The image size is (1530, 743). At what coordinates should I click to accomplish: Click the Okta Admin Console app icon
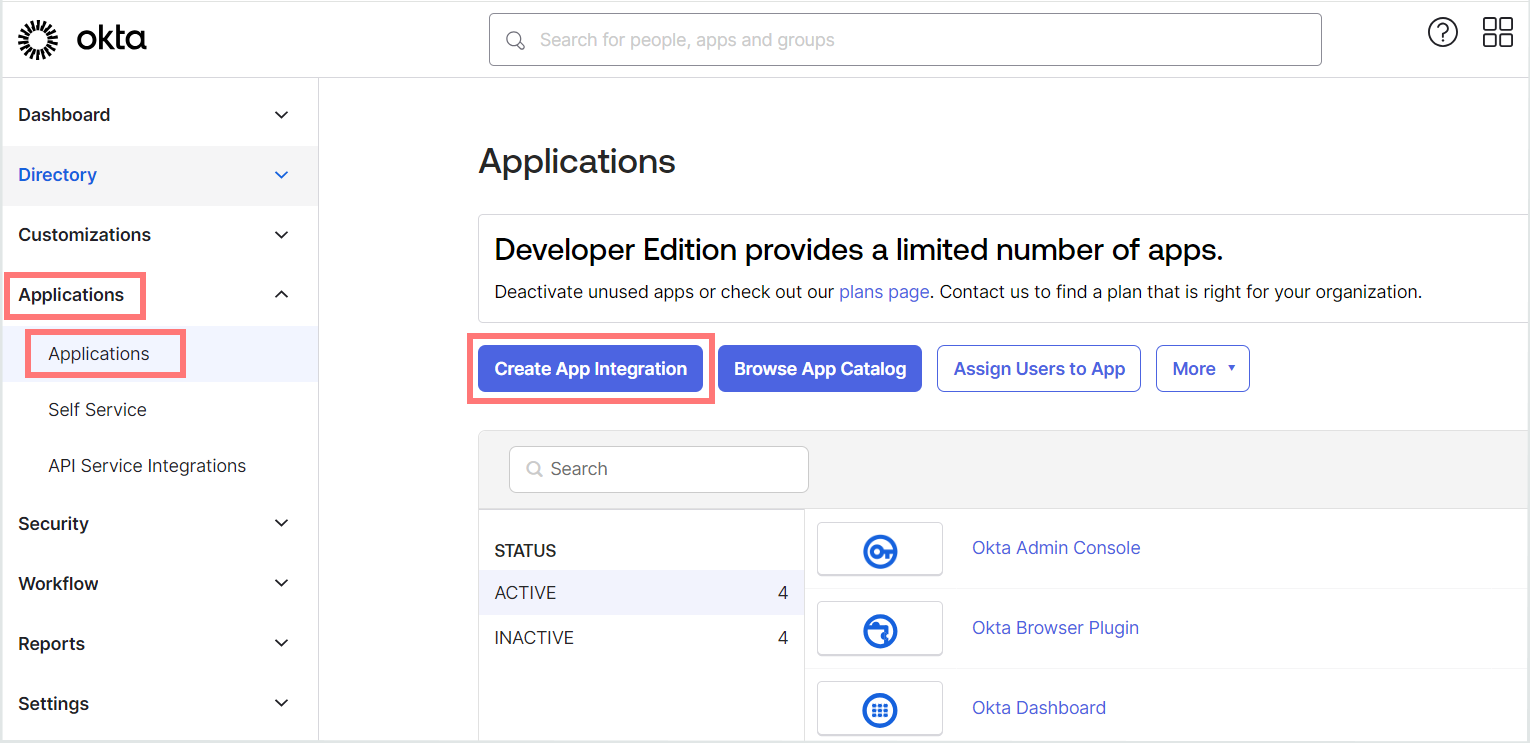(x=880, y=549)
